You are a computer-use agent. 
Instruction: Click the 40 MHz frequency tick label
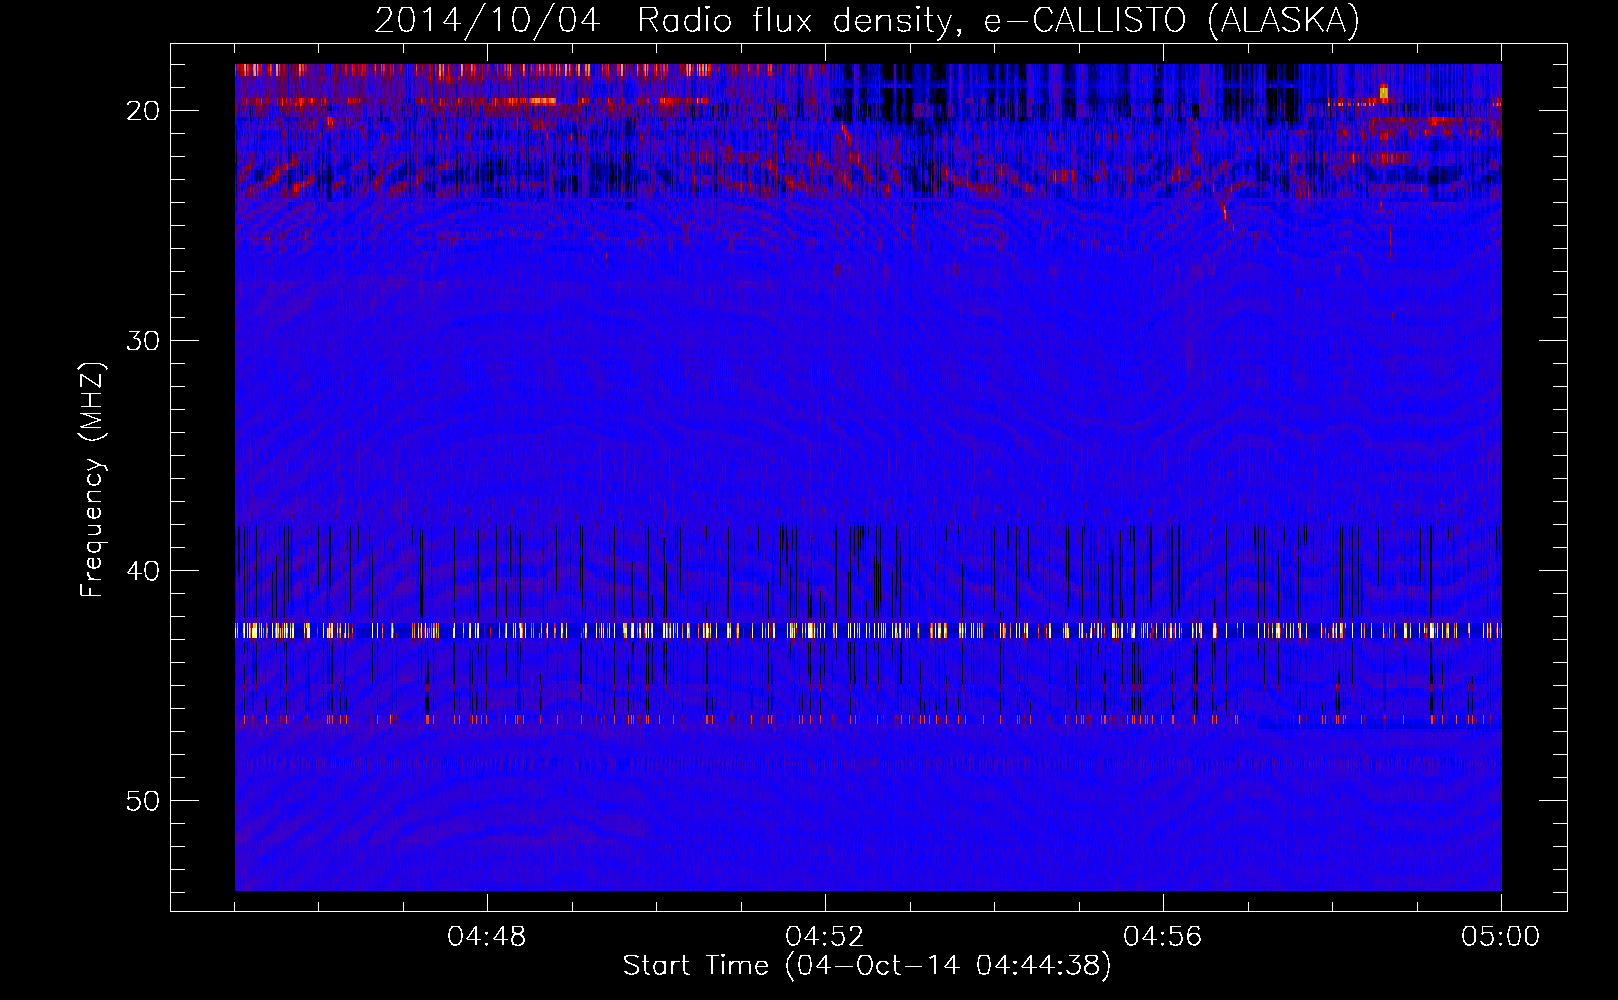pyautogui.click(x=143, y=571)
